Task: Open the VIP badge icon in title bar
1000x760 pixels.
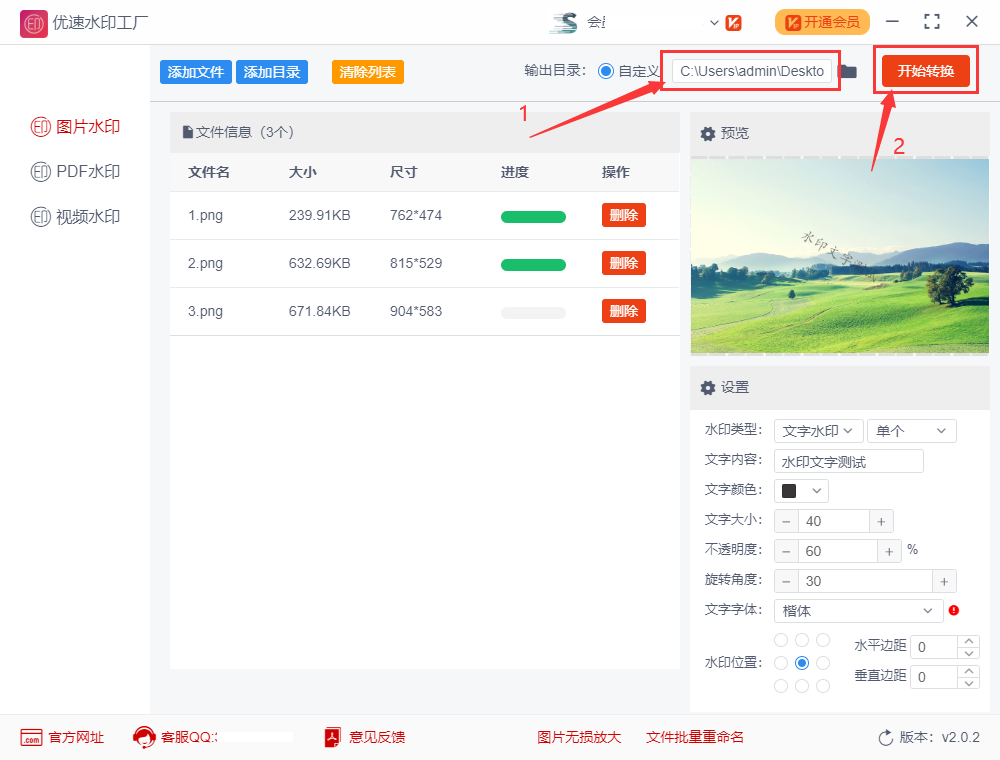Action: [x=733, y=23]
